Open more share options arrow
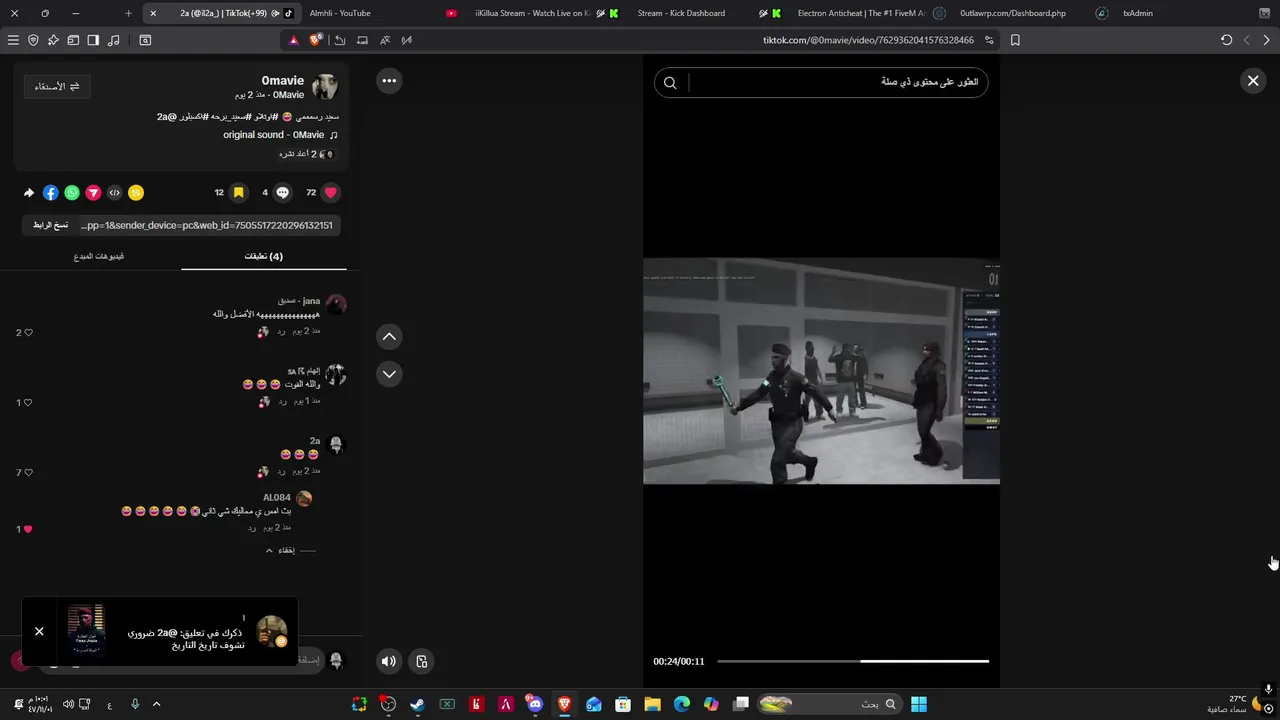This screenshot has width=1280, height=720. (29, 193)
